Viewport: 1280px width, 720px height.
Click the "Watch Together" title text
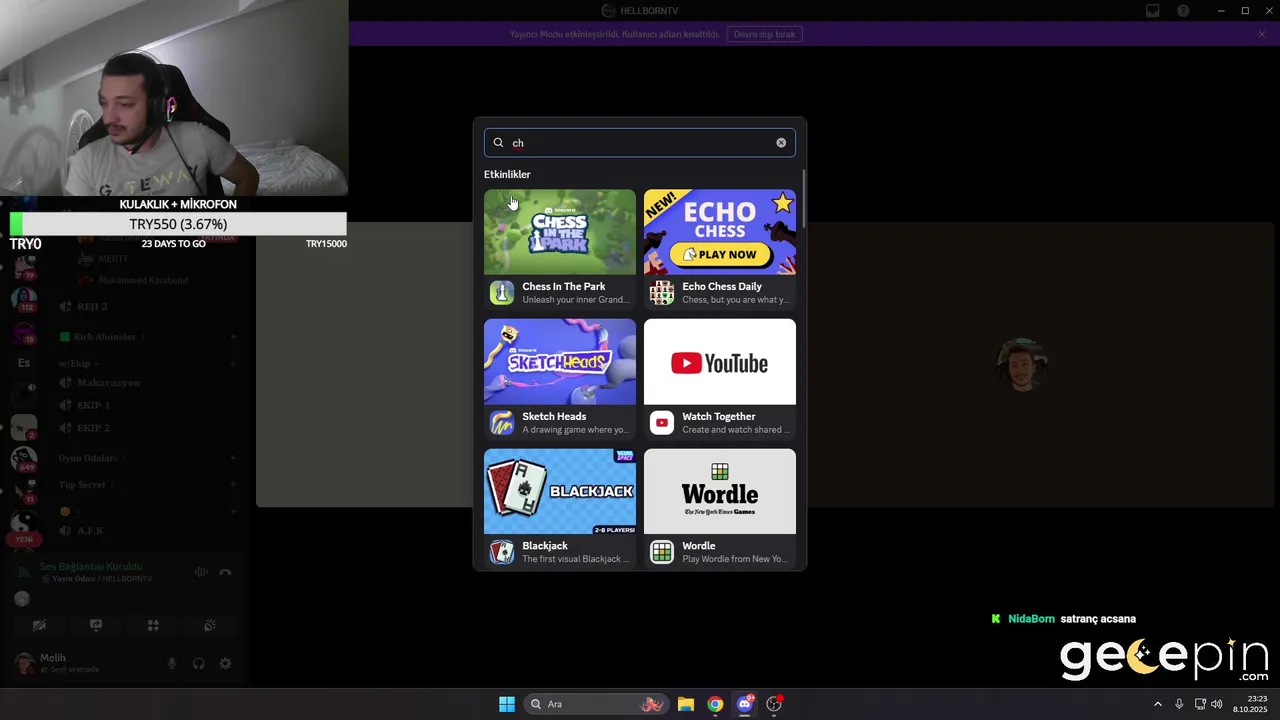coord(719,416)
